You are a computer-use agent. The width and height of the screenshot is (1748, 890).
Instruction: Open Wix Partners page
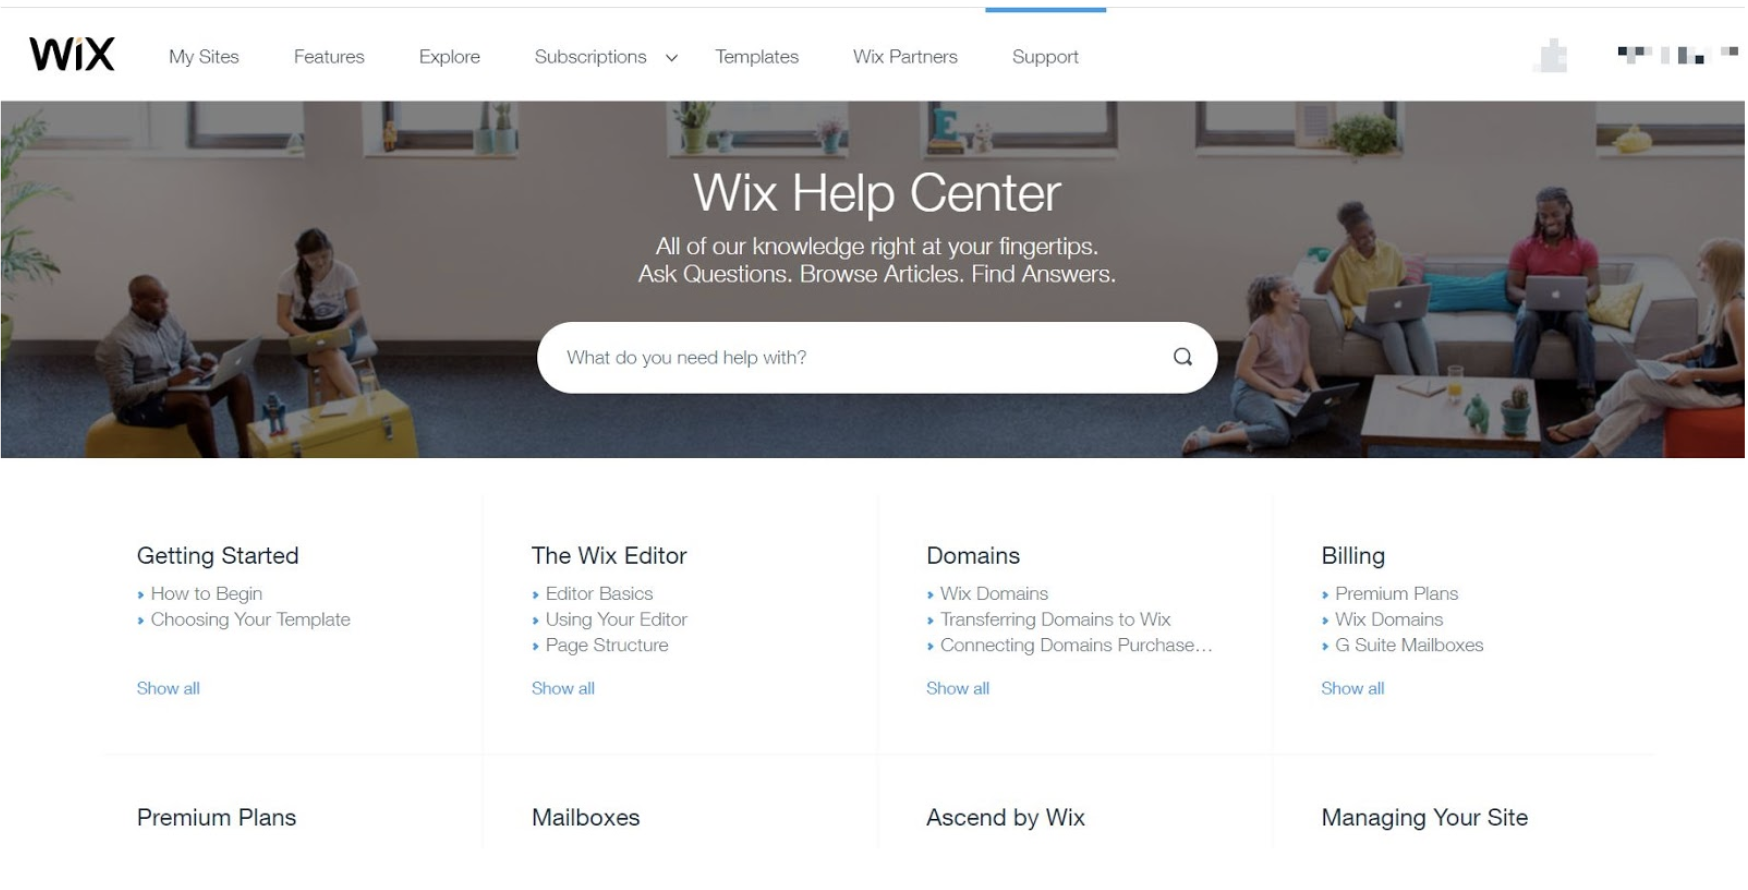pos(905,57)
